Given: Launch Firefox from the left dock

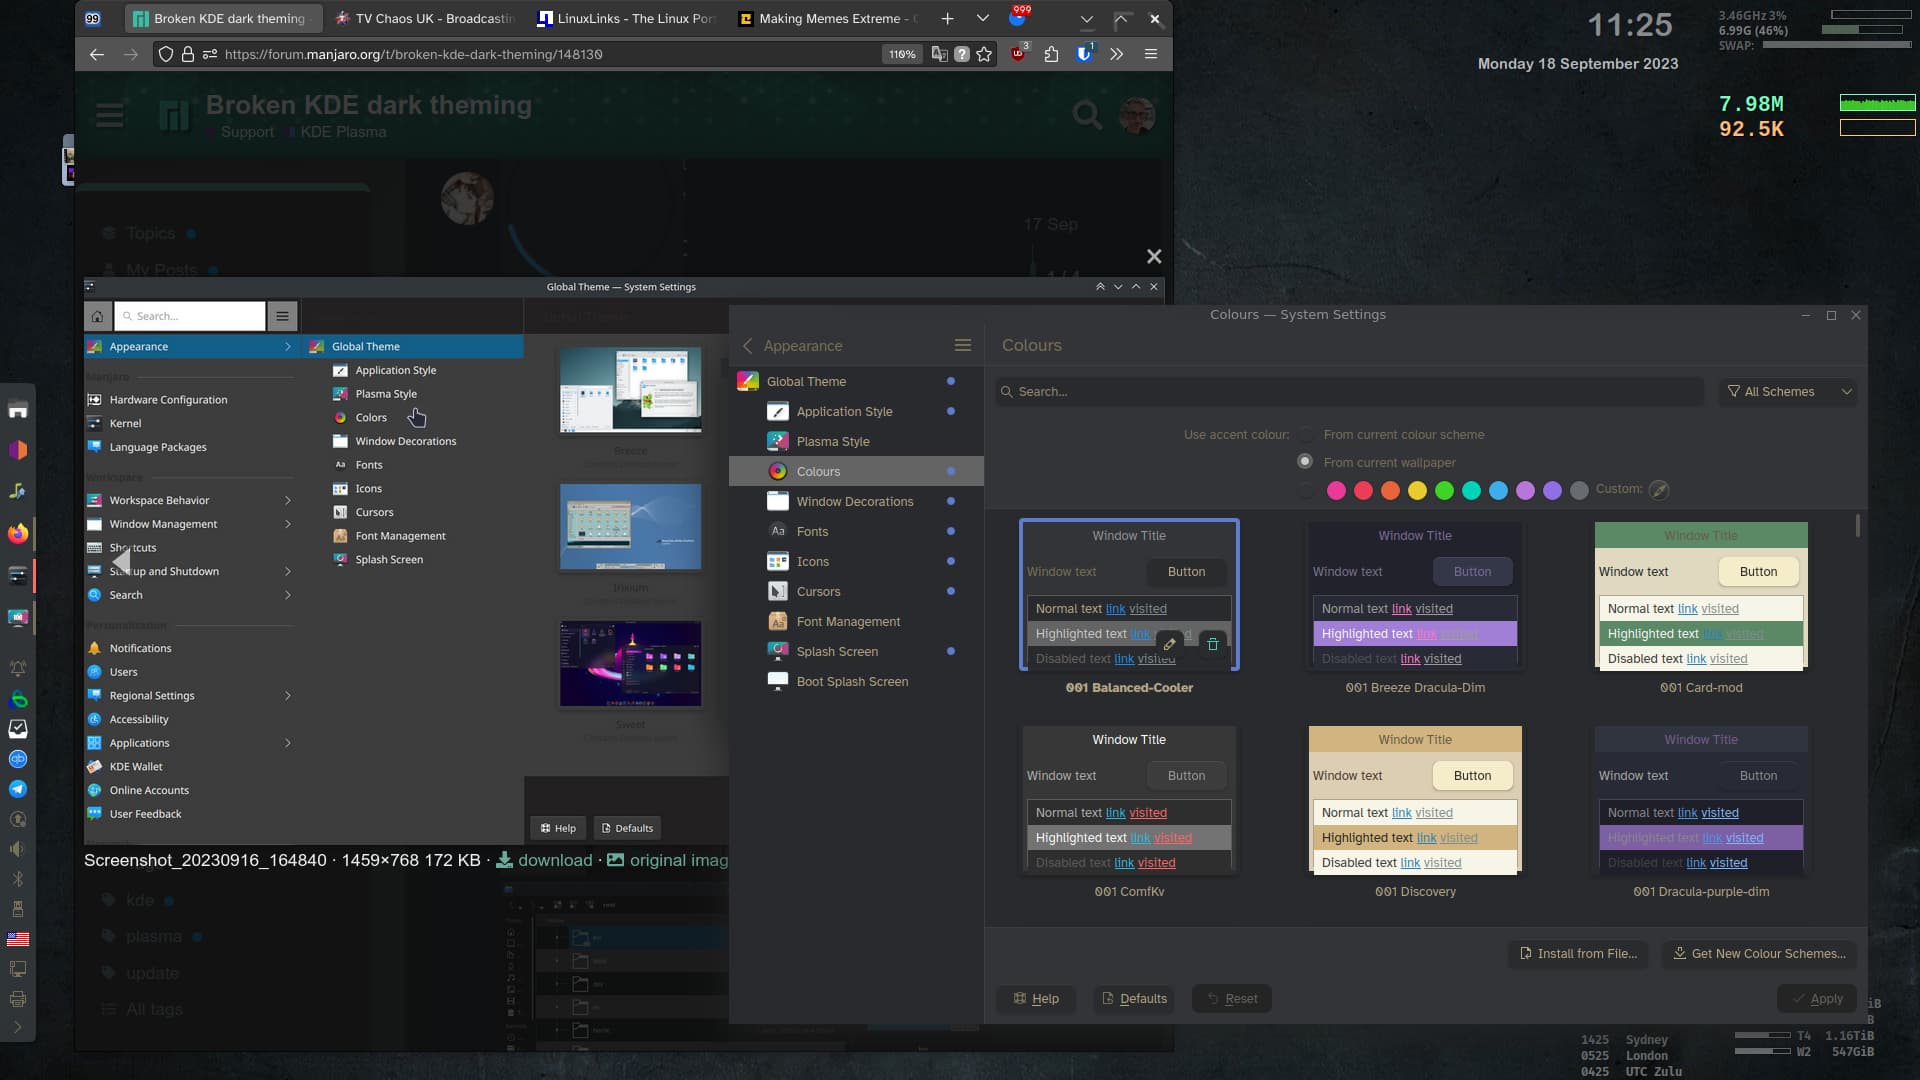Looking at the screenshot, I should [x=18, y=533].
